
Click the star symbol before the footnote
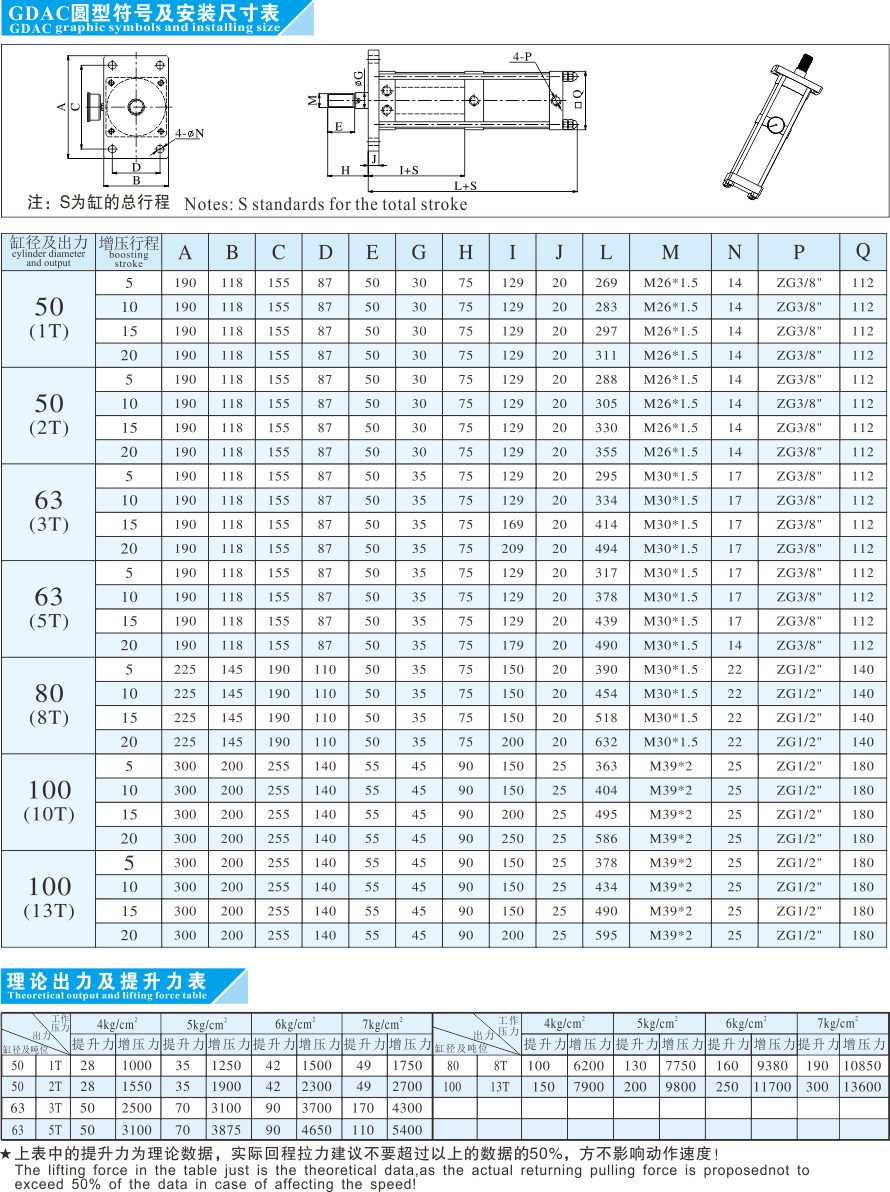tap(7, 1154)
